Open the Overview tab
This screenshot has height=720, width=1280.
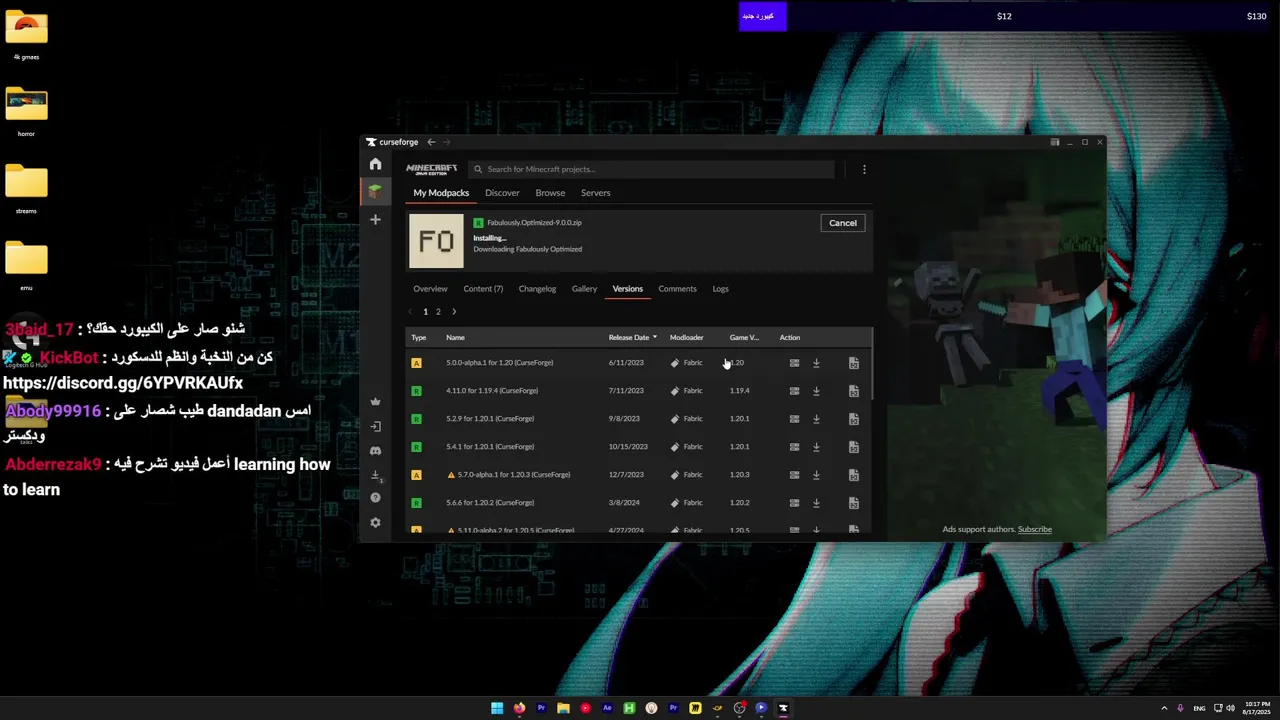pyautogui.click(x=430, y=289)
